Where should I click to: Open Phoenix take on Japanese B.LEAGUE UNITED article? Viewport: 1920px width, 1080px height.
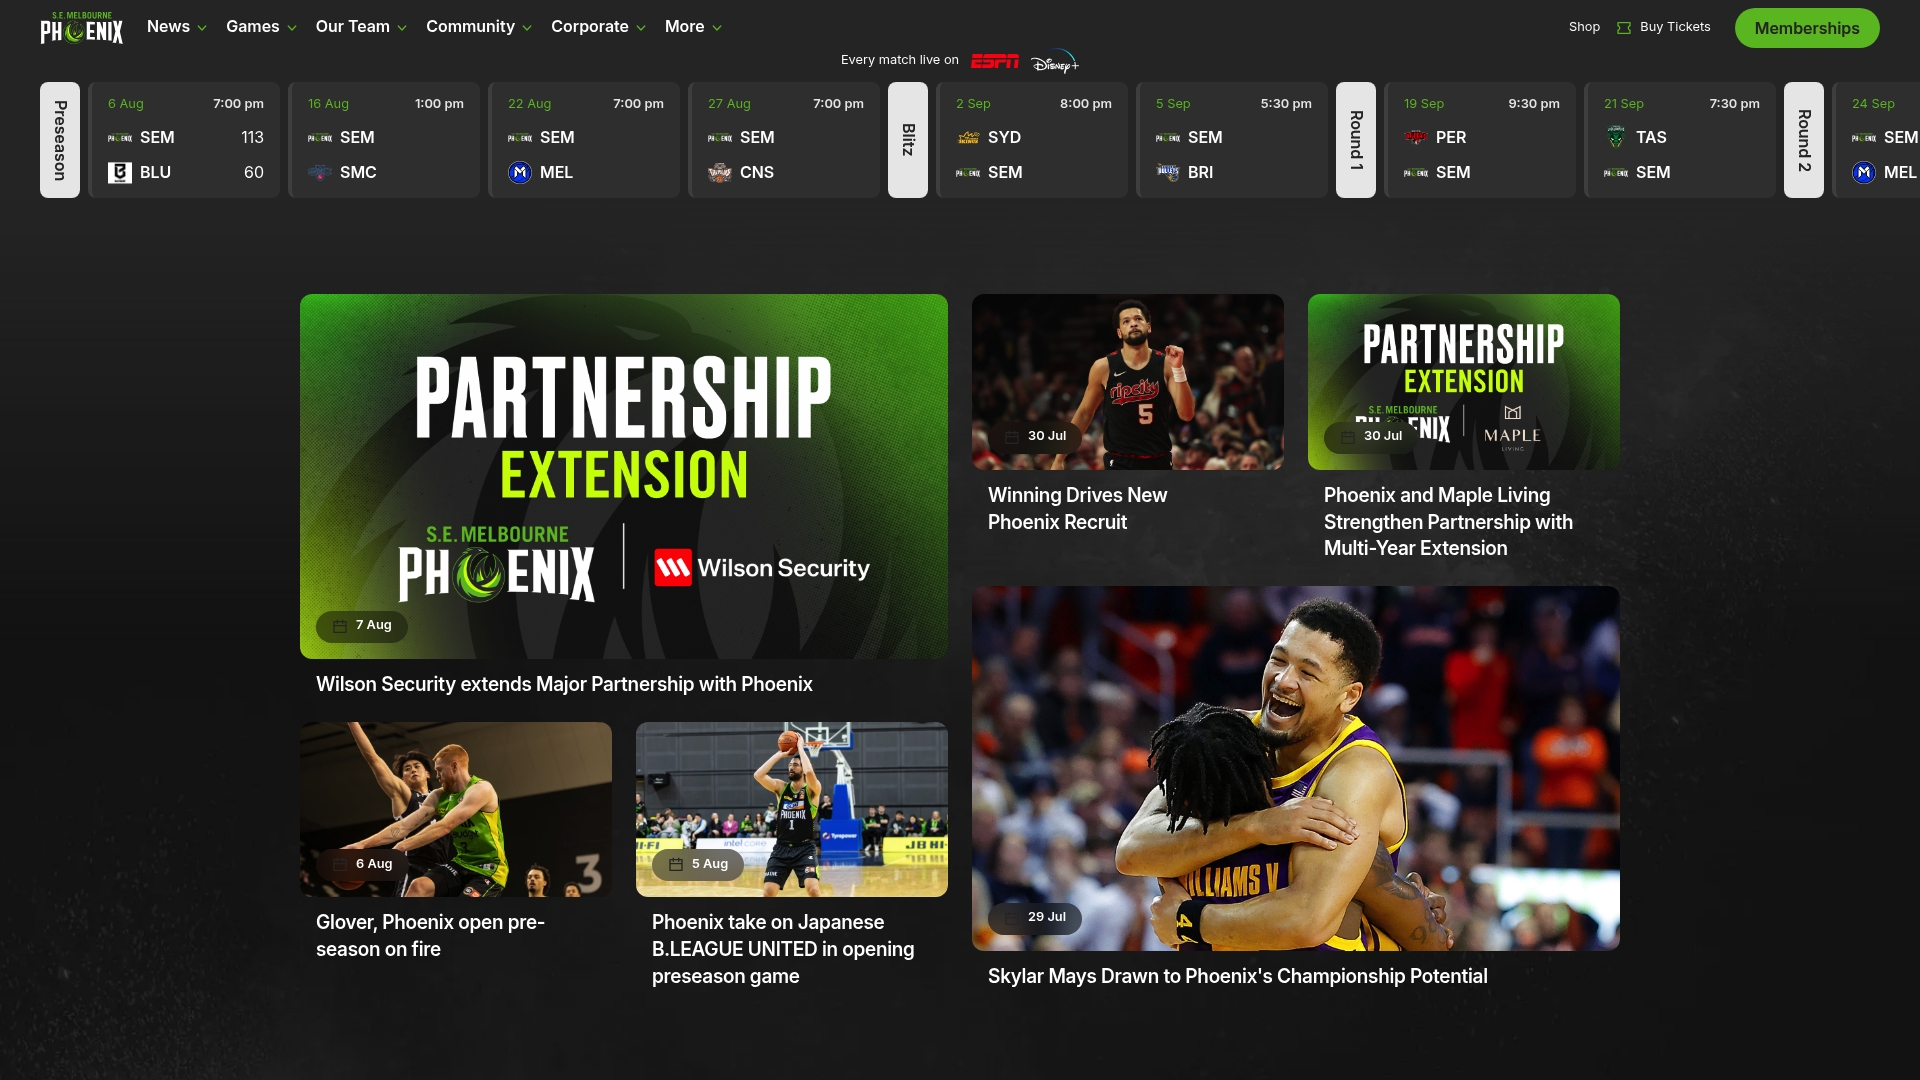click(x=783, y=949)
